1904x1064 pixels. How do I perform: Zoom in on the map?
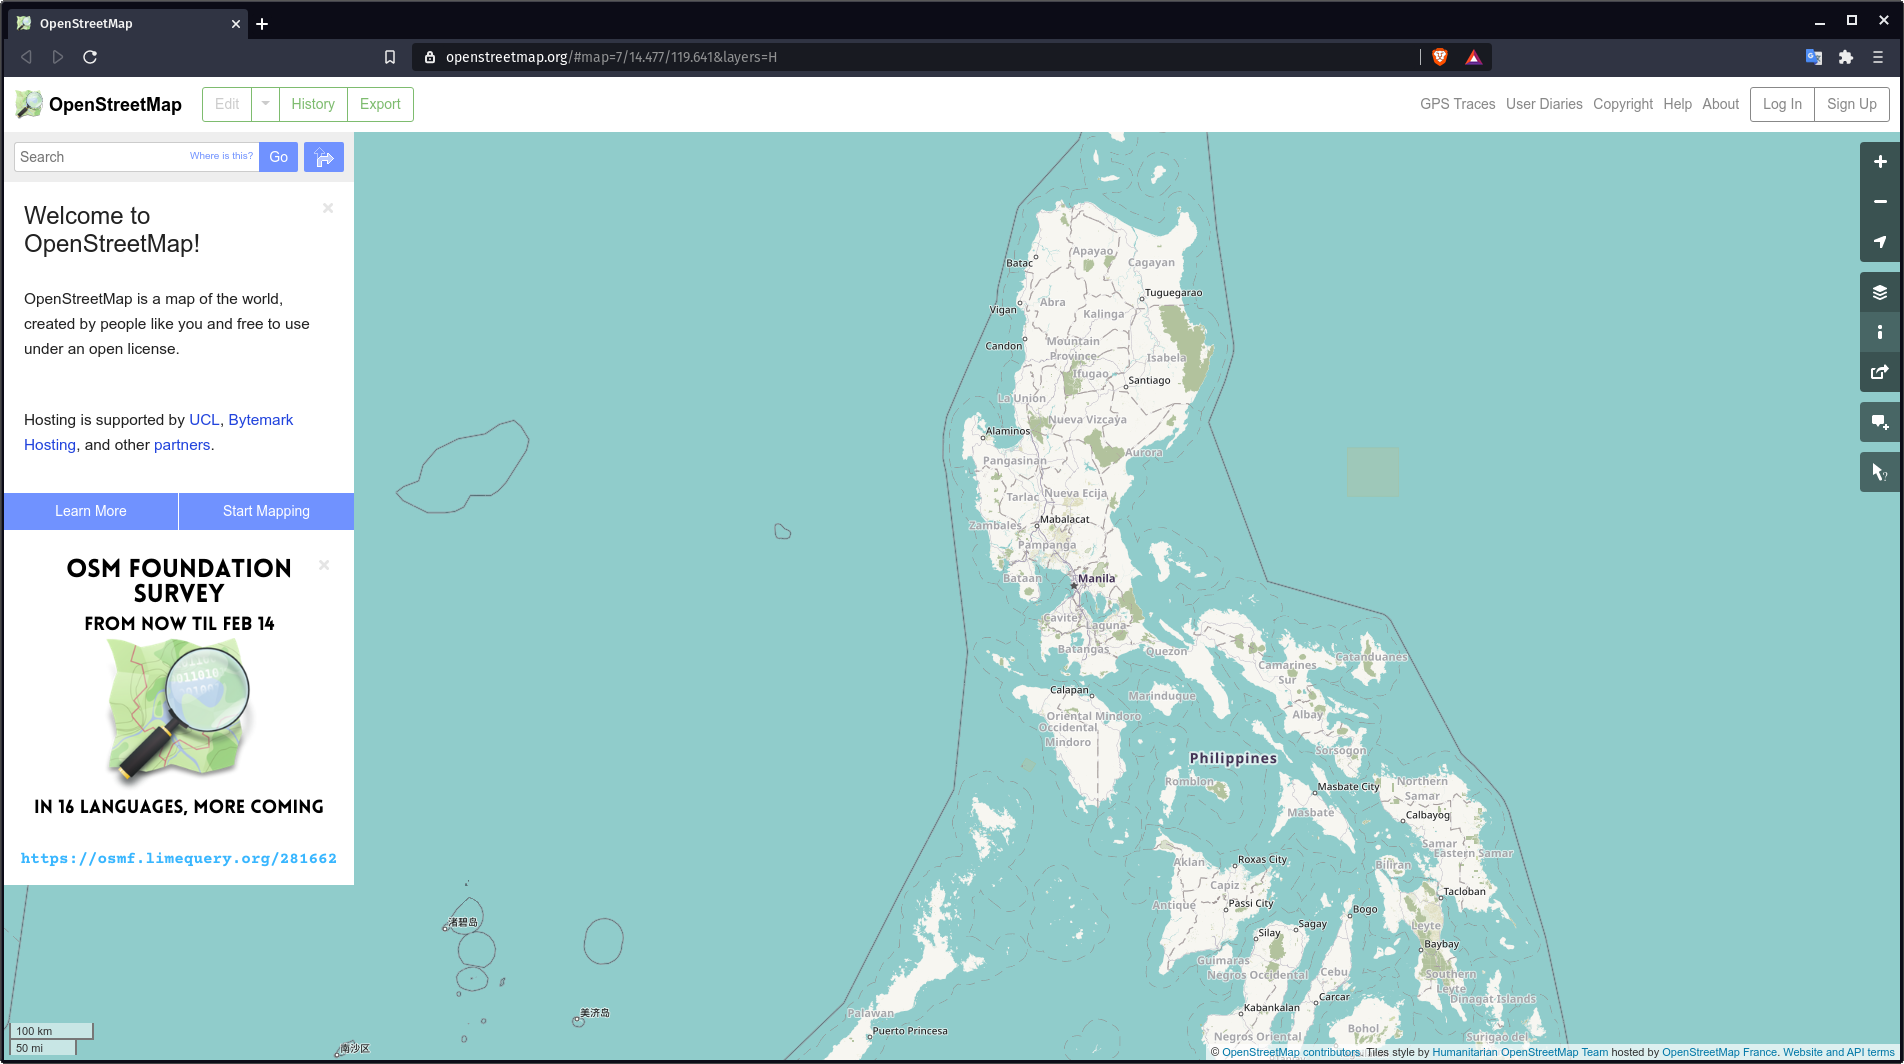tap(1880, 161)
